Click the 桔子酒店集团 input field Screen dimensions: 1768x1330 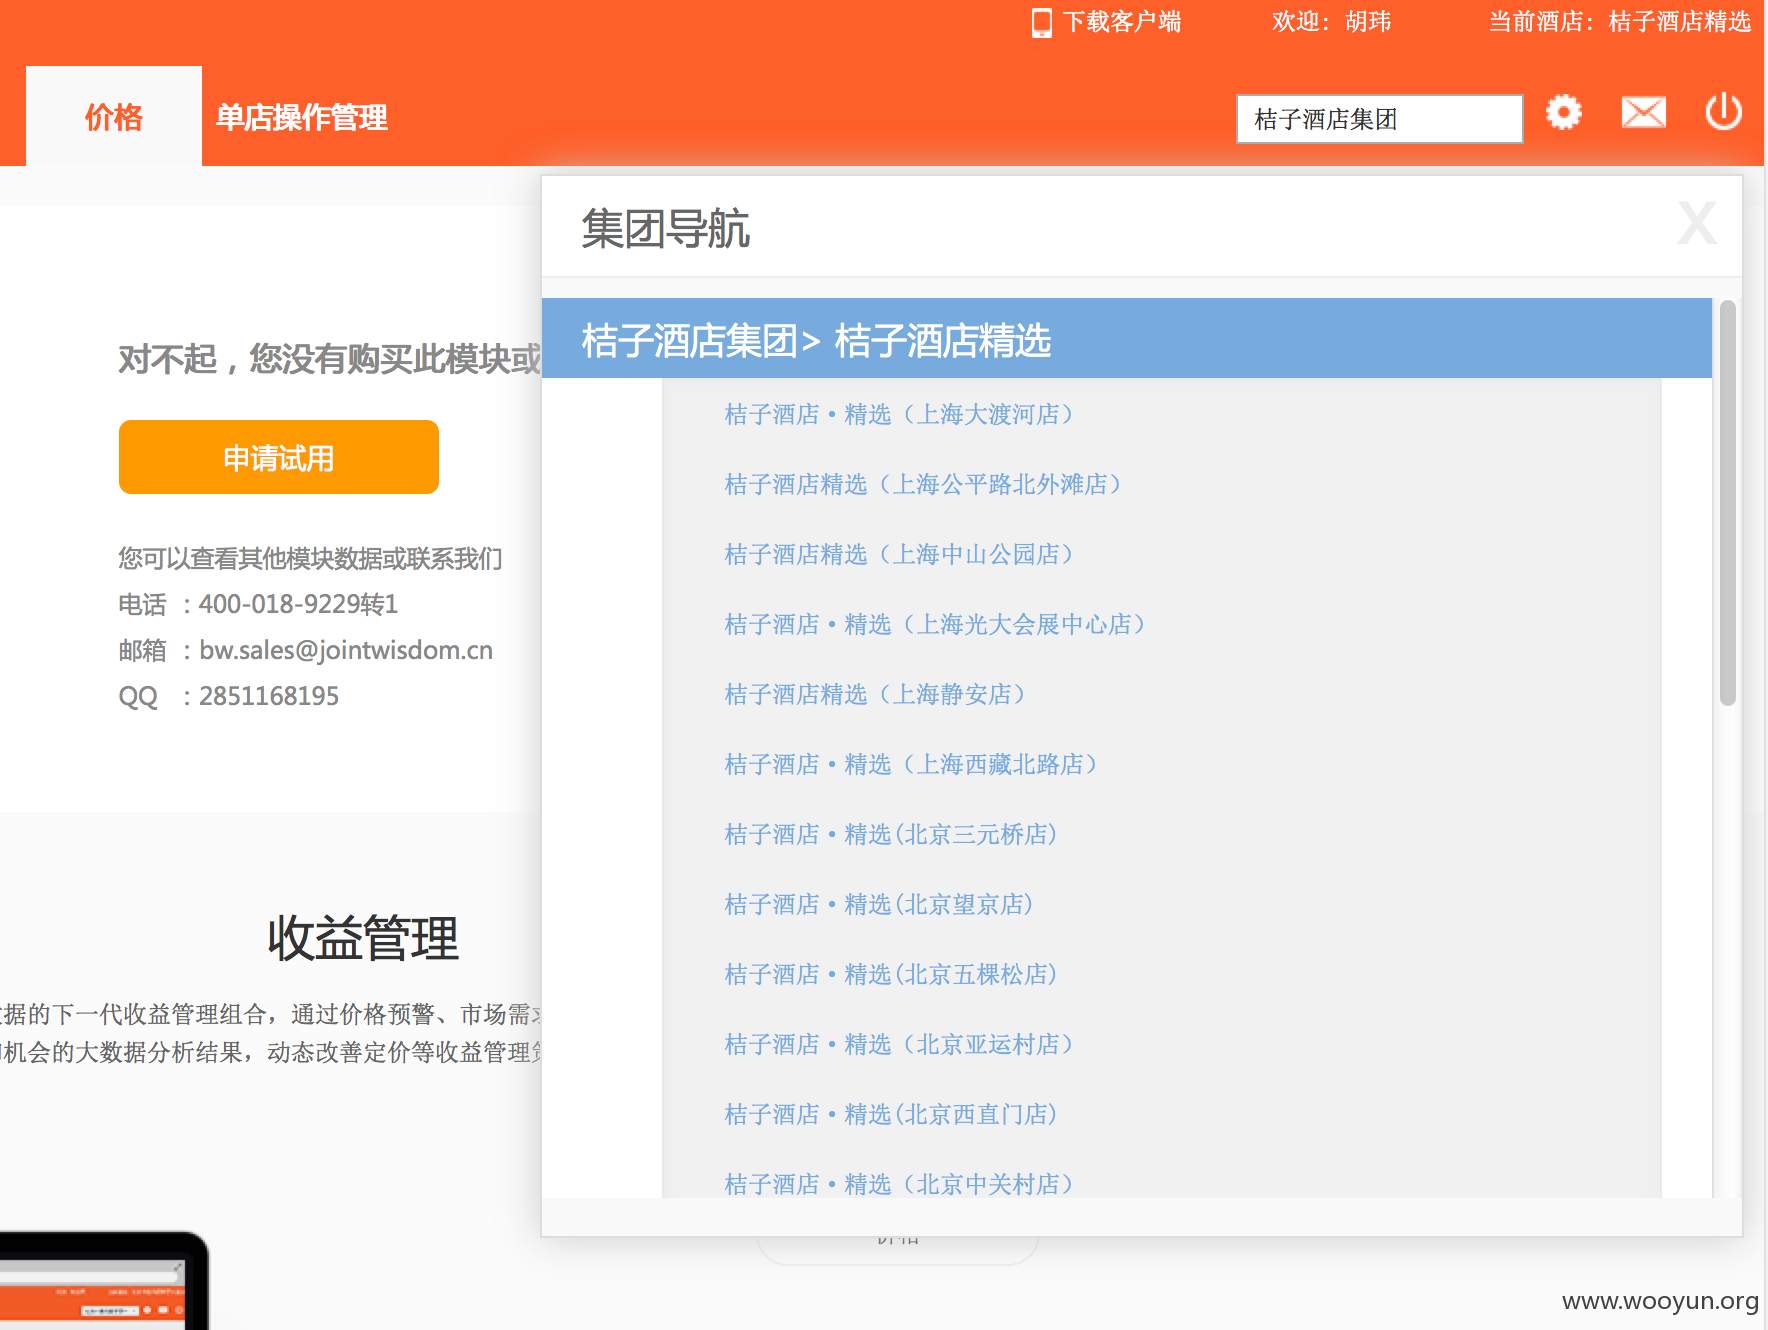pyautogui.click(x=1380, y=119)
